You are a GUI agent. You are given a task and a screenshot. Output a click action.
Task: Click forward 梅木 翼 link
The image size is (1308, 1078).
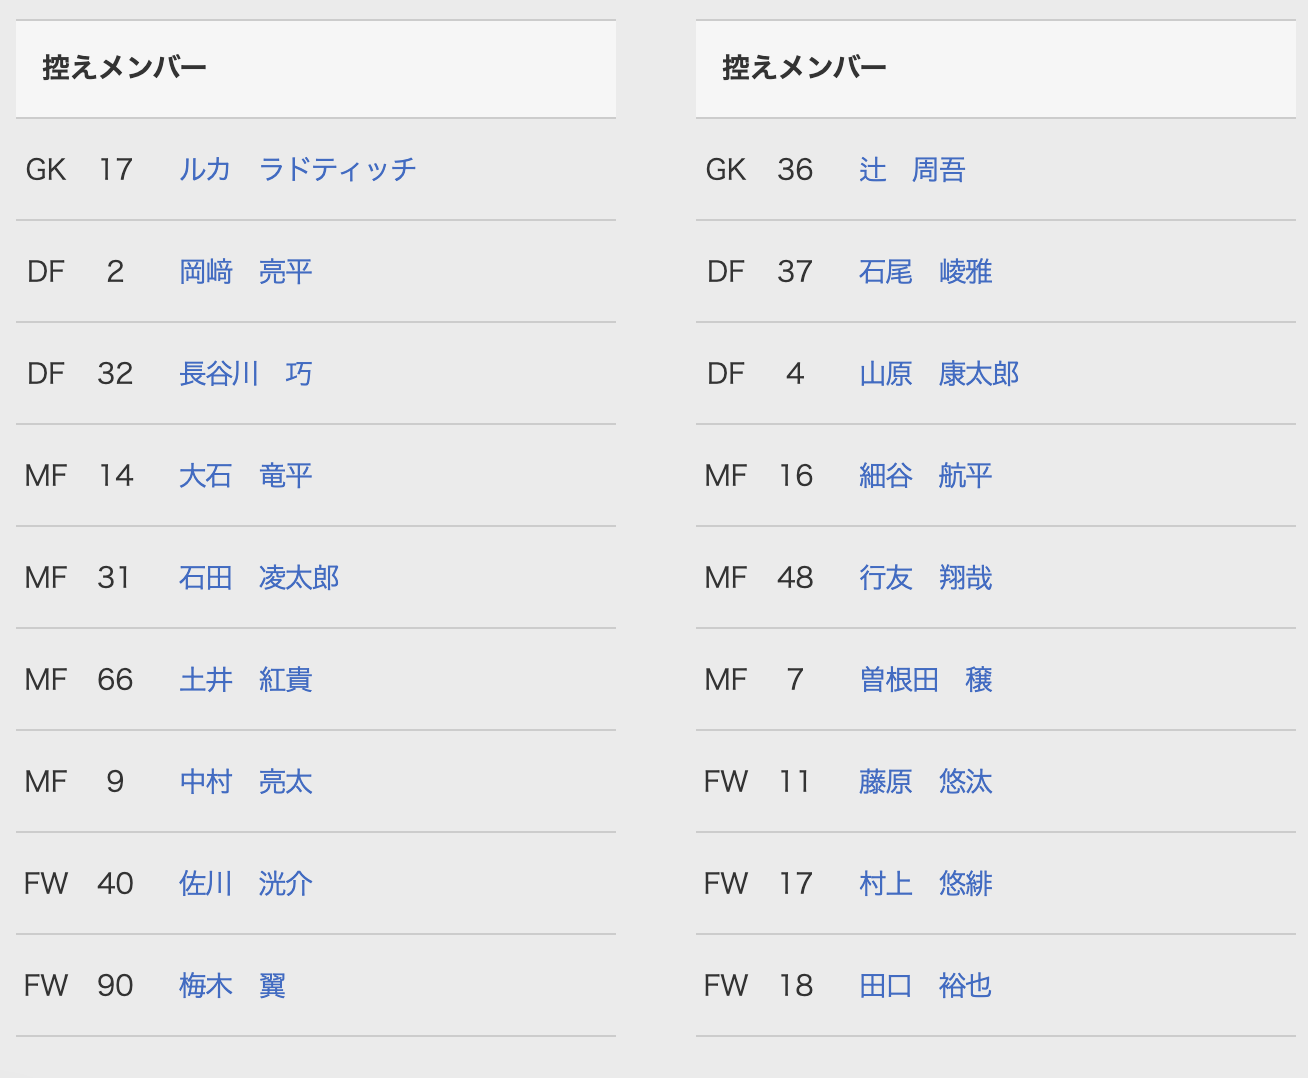(233, 986)
